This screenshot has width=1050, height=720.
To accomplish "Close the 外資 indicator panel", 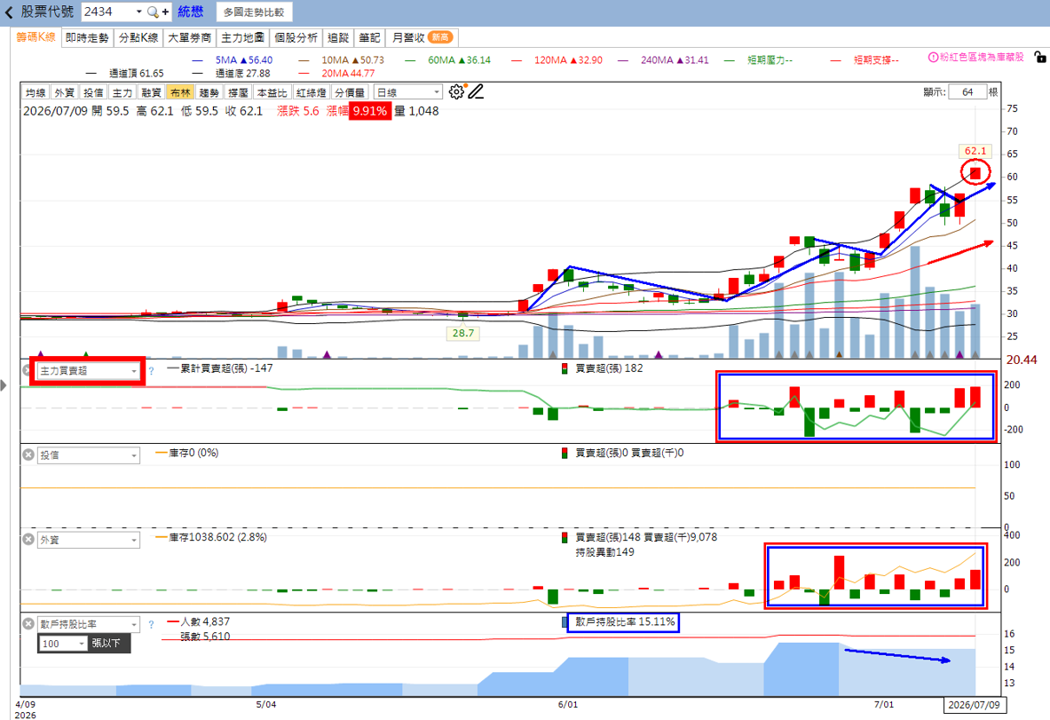I will 28,539.
